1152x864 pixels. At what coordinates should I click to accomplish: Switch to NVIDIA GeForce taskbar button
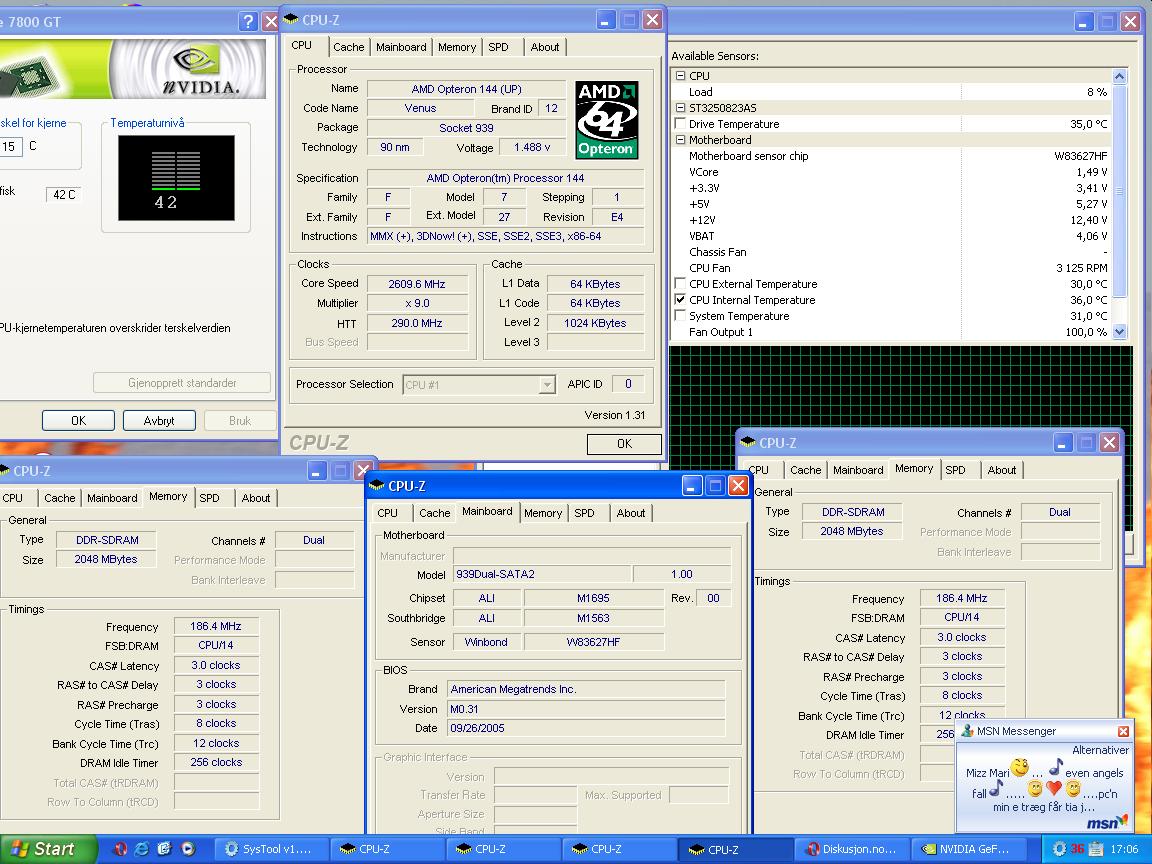tap(967, 849)
